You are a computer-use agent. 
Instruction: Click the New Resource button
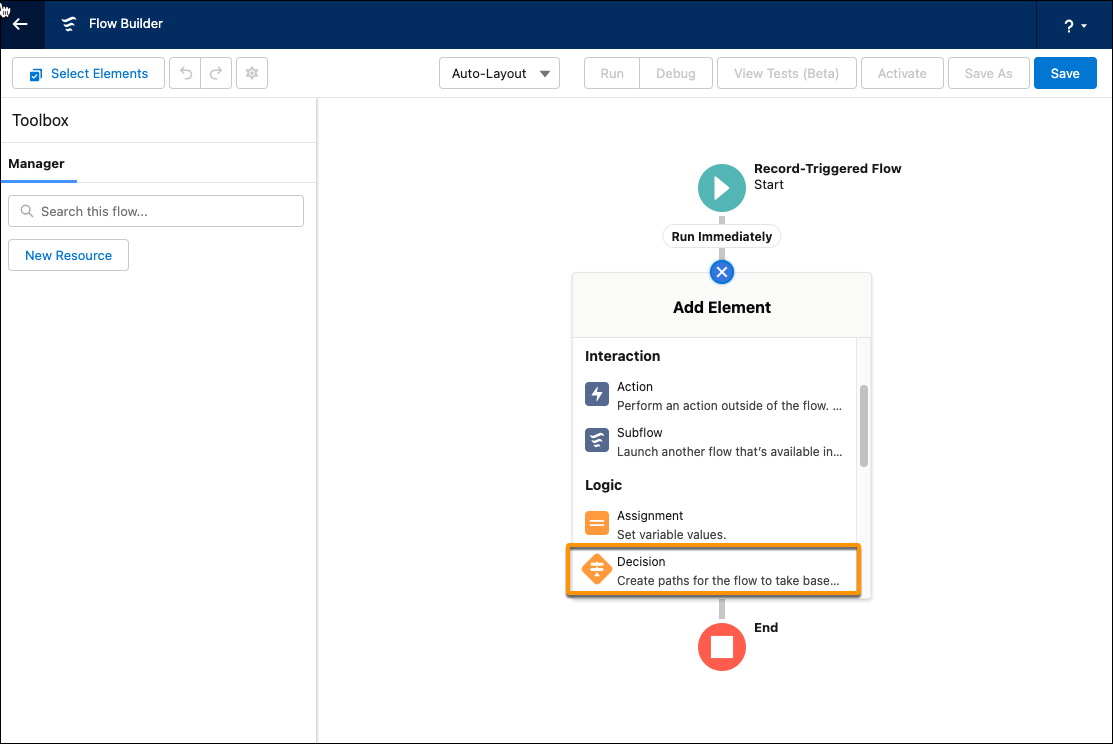pos(68,255)
